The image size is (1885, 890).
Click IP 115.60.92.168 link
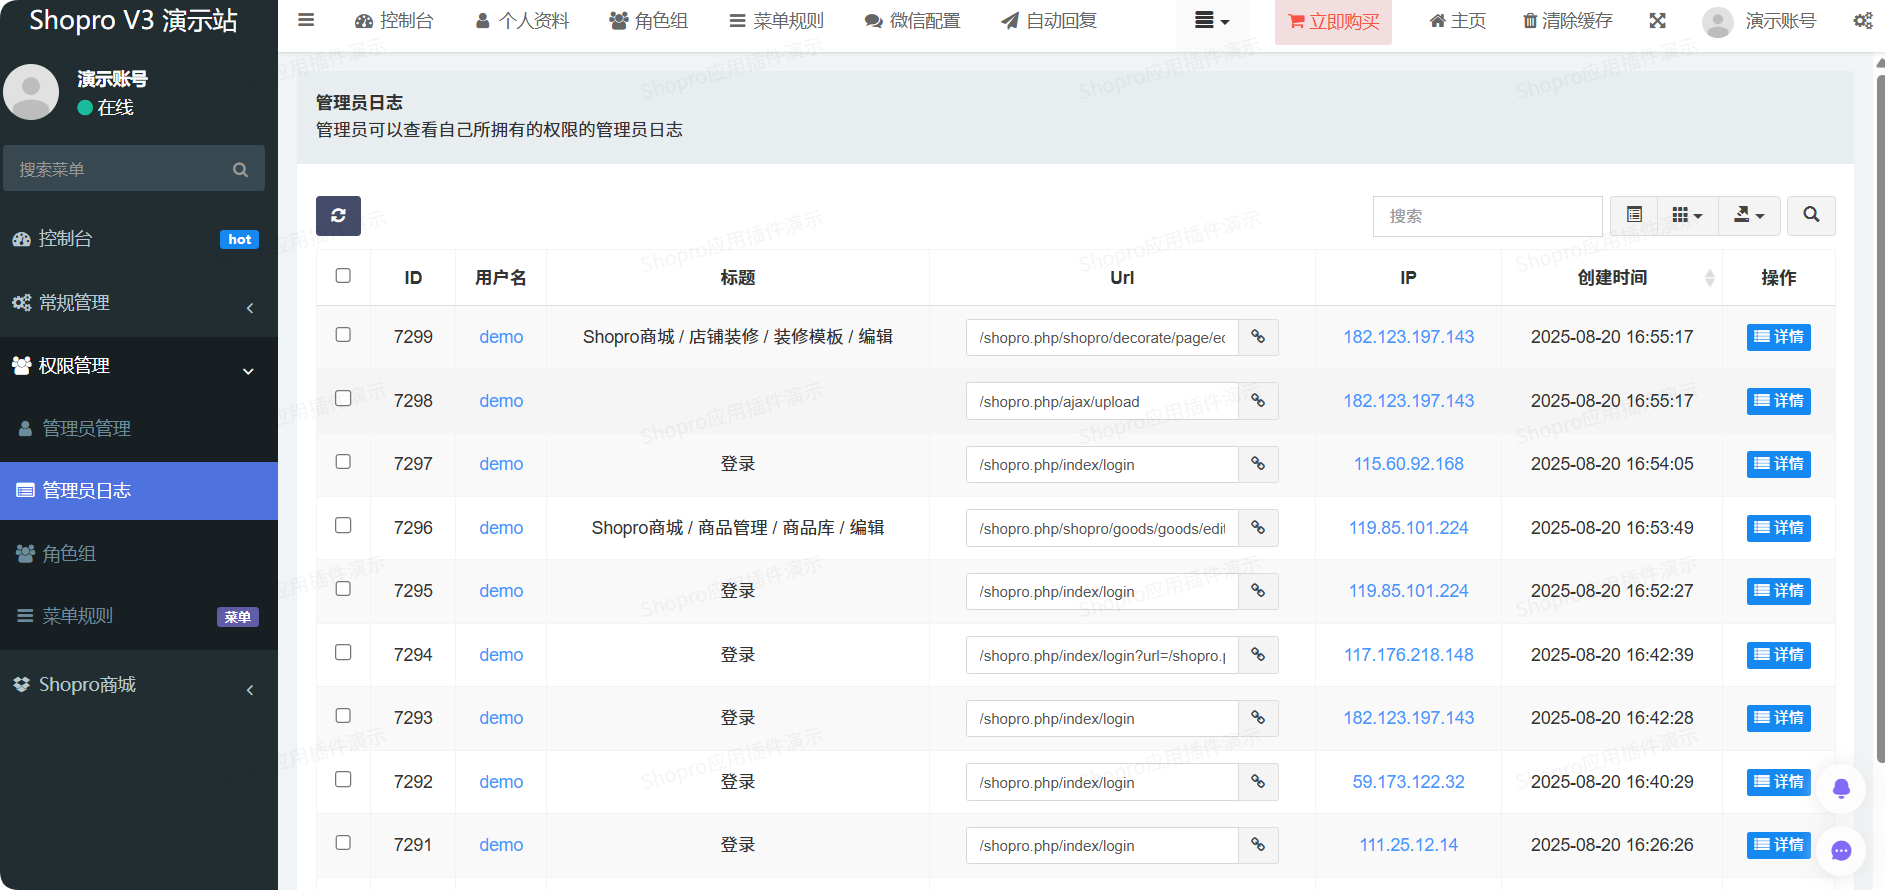(1408, 464)
